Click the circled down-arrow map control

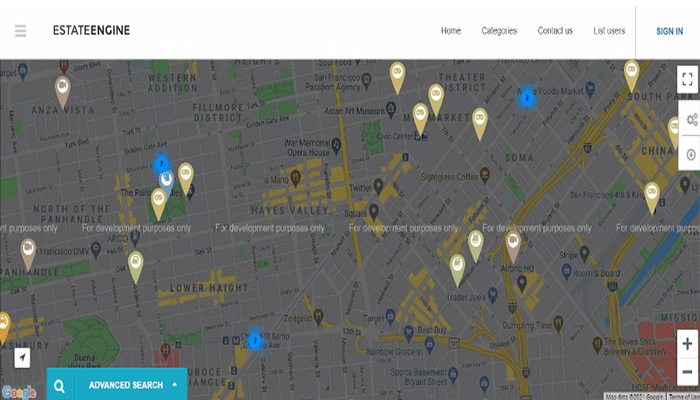tap(691, 154)
